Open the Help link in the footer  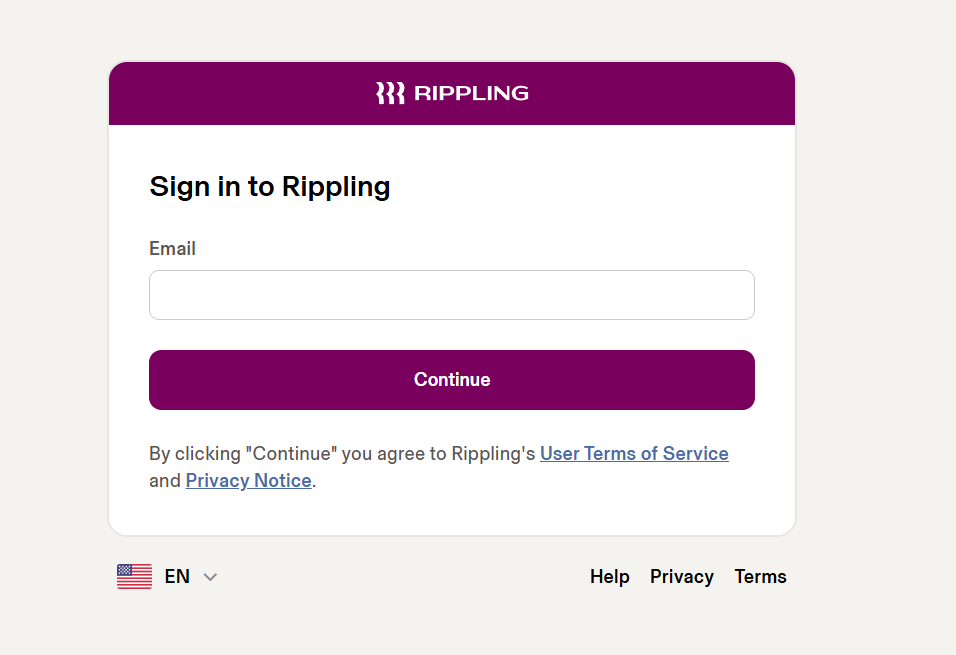coord(610,576)
